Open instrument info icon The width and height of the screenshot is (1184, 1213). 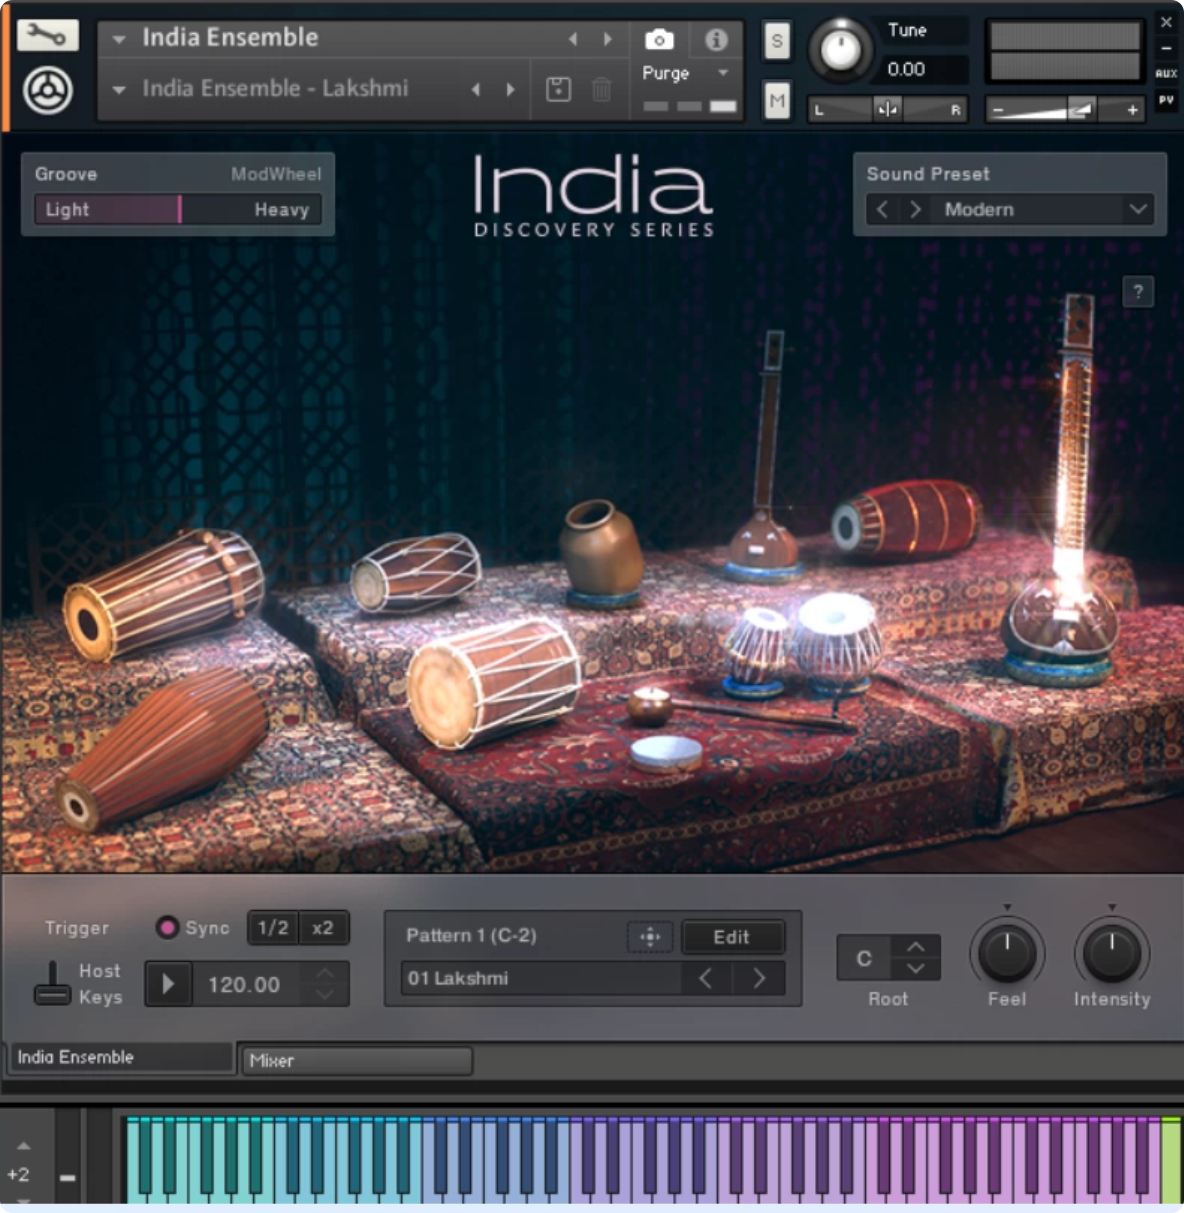click(716, 40)
